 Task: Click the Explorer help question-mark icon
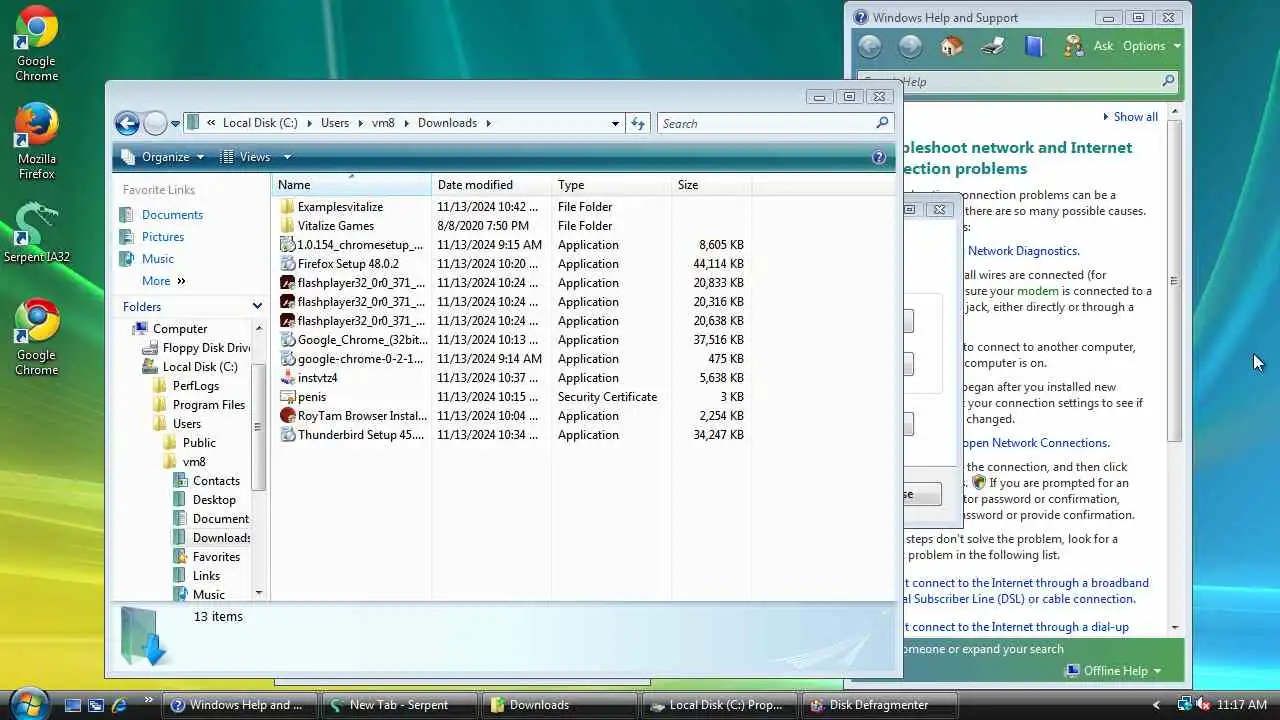(879, 157)
